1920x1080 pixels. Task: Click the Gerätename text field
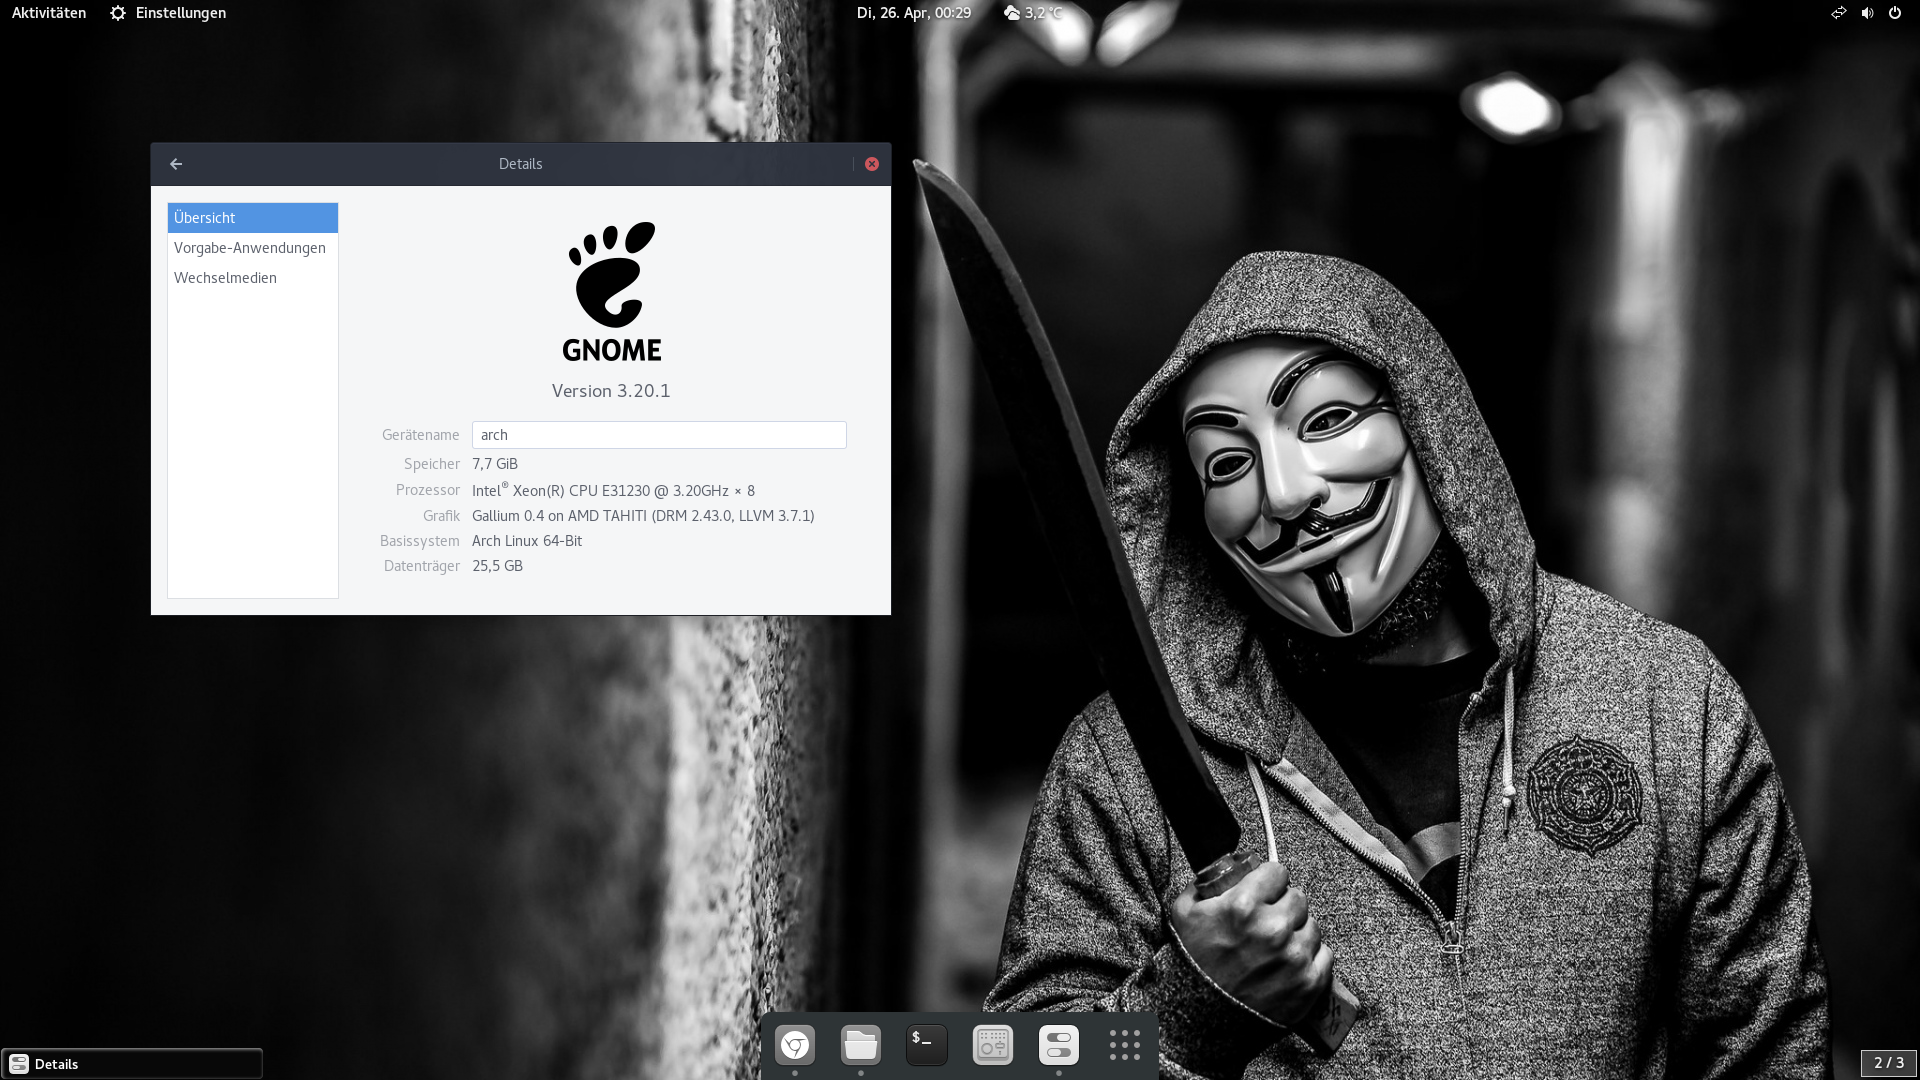coord(658,435)
